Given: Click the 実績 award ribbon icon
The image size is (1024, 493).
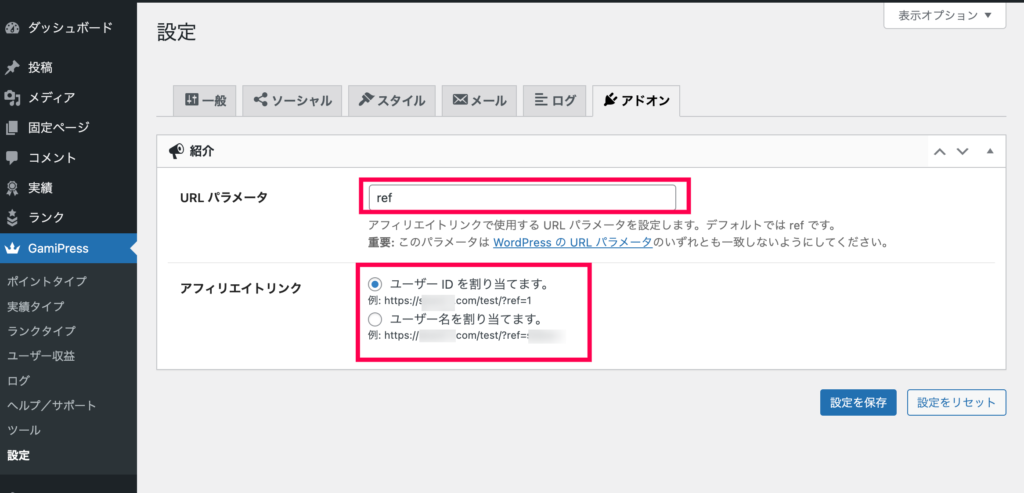Looking at the screenshot, I should [x=11, y=188].
